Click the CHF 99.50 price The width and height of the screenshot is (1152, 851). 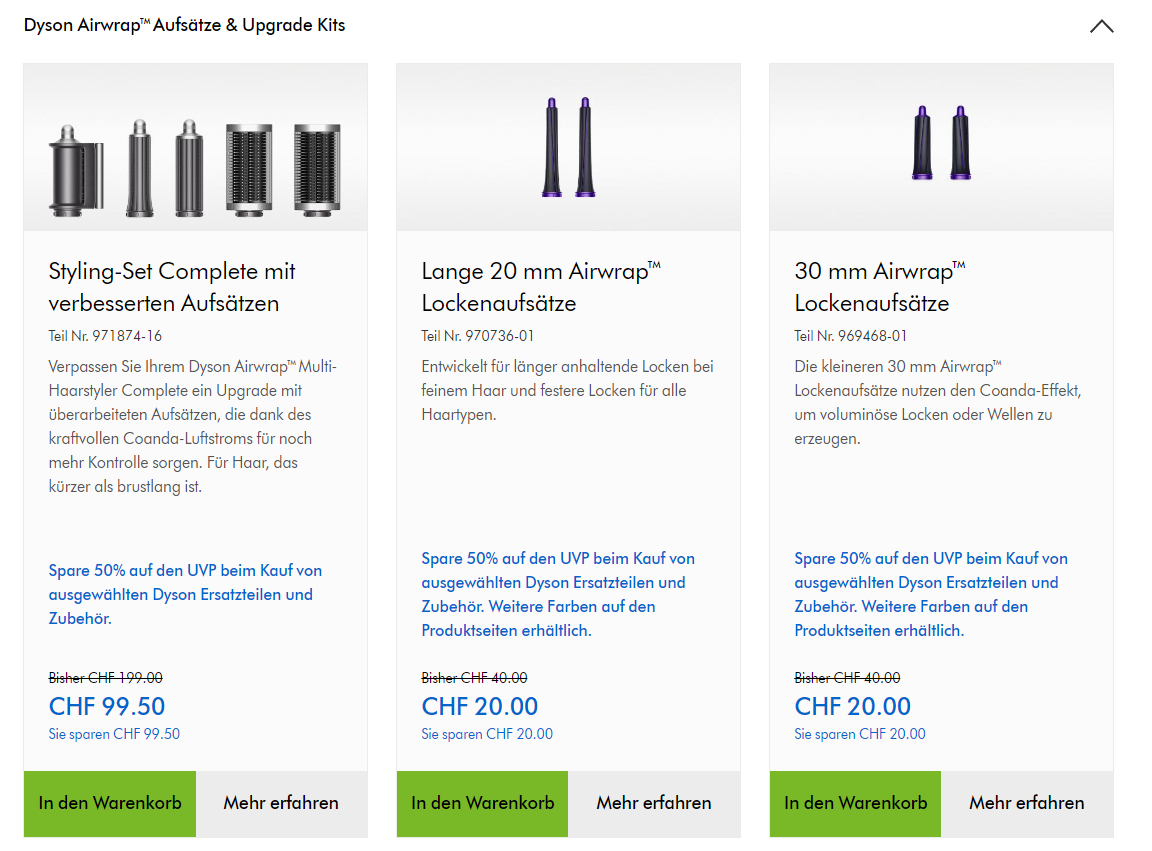coord(107,706)
